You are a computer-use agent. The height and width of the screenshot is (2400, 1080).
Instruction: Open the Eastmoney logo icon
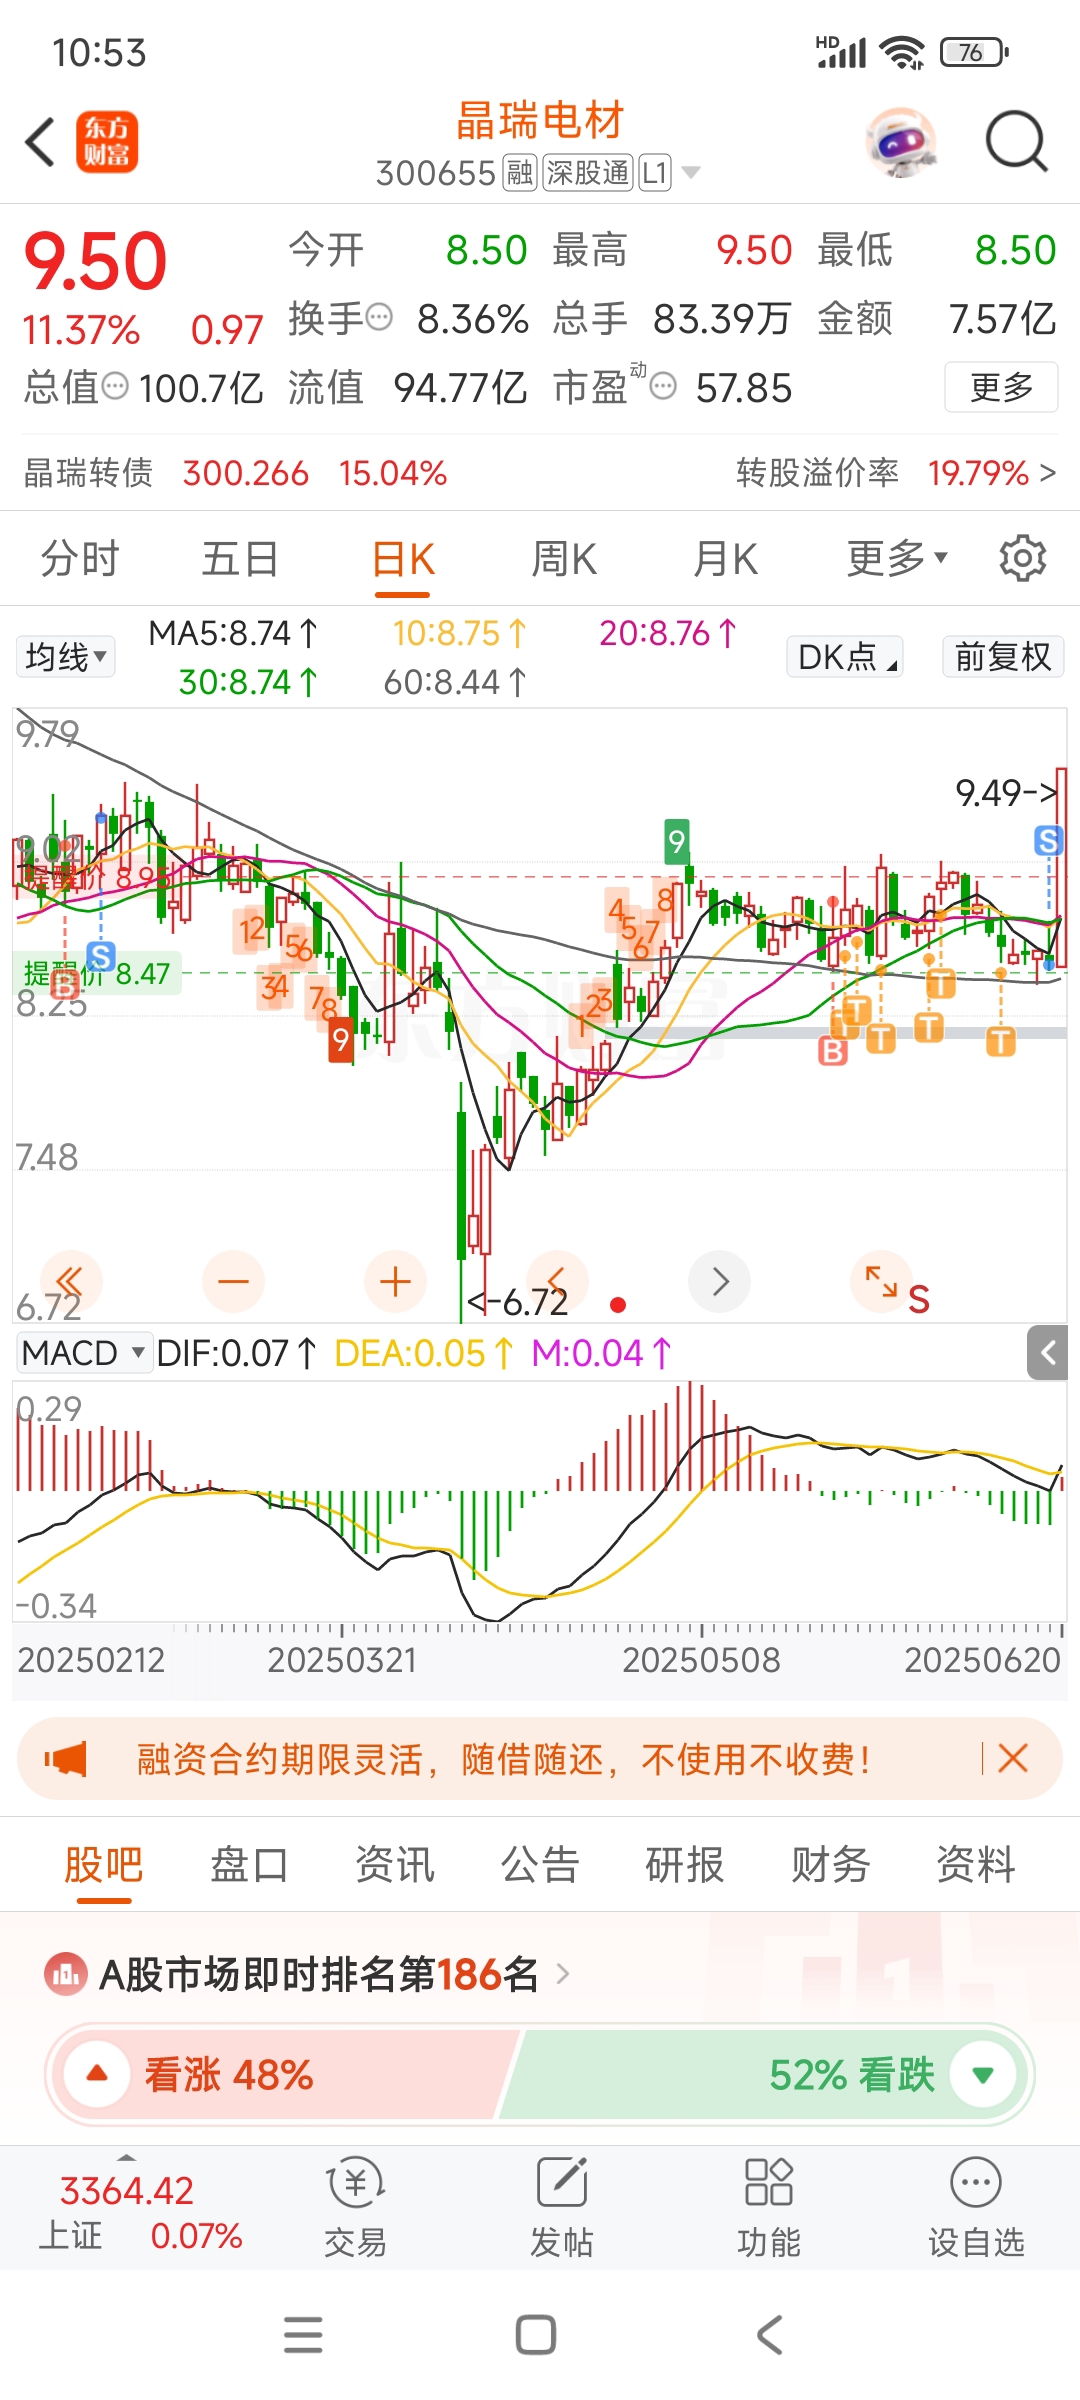tap(107, 142)
